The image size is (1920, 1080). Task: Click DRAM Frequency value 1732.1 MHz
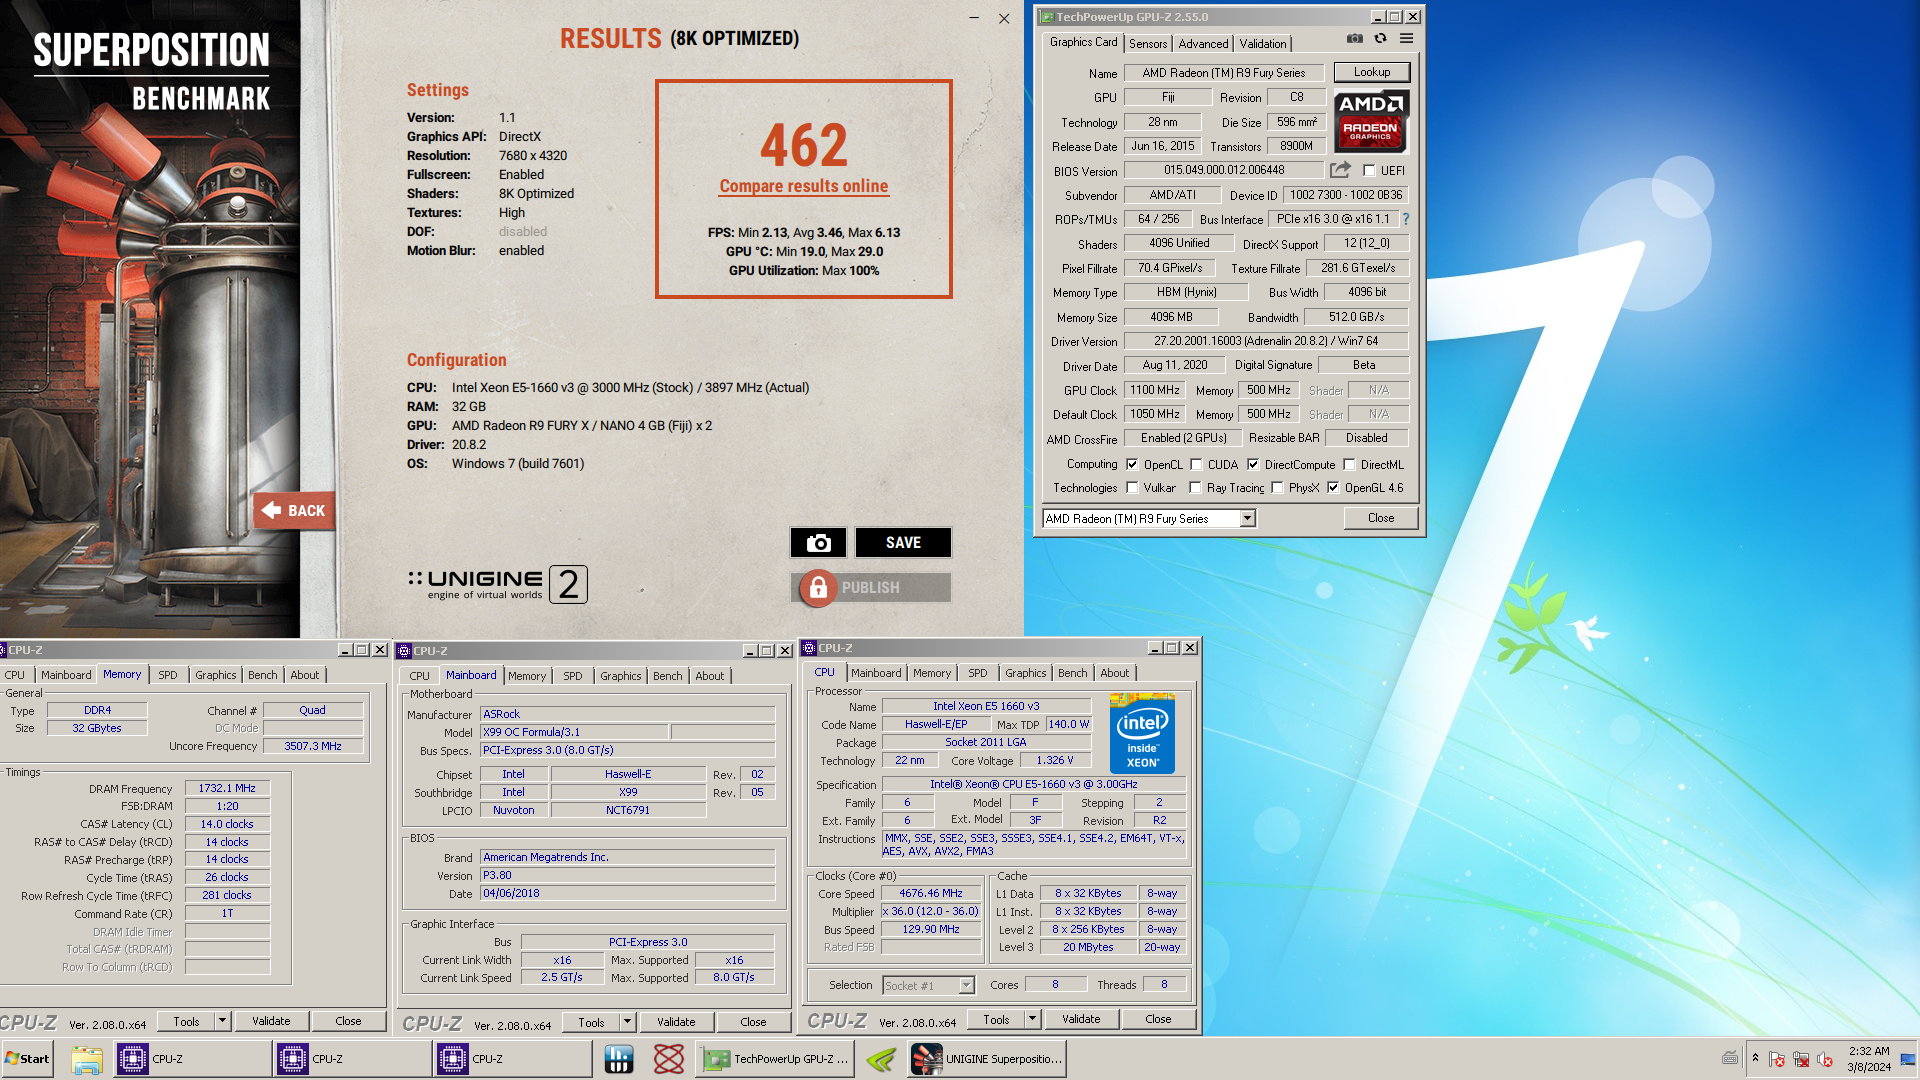pos(227,788)
